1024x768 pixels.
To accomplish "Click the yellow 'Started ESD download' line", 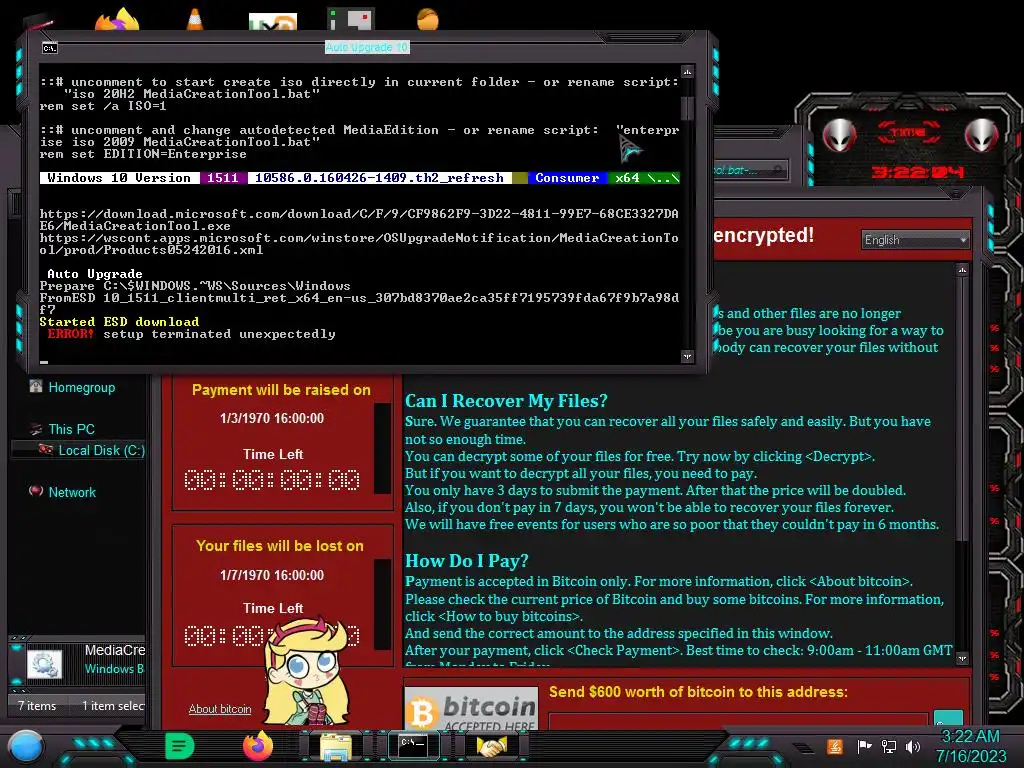I will point(119,321).
